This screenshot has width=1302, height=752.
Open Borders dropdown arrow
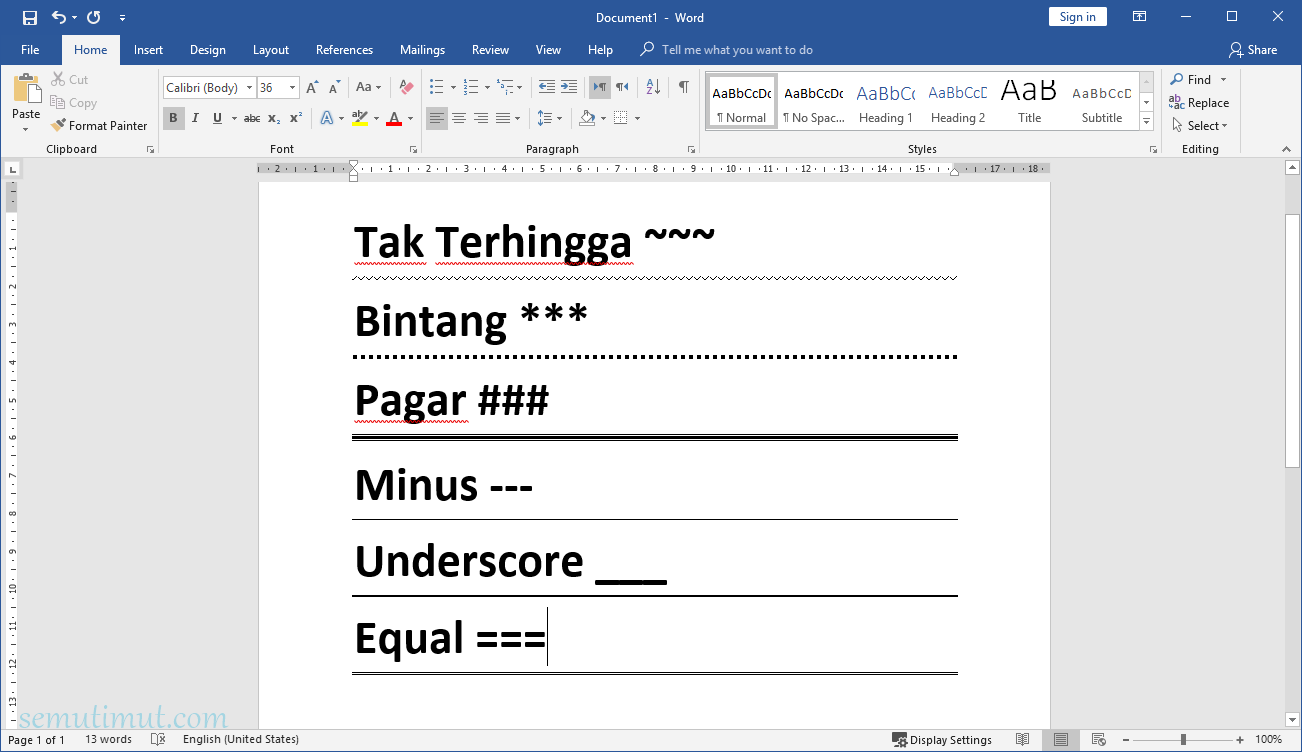click(x=637, y=118)
